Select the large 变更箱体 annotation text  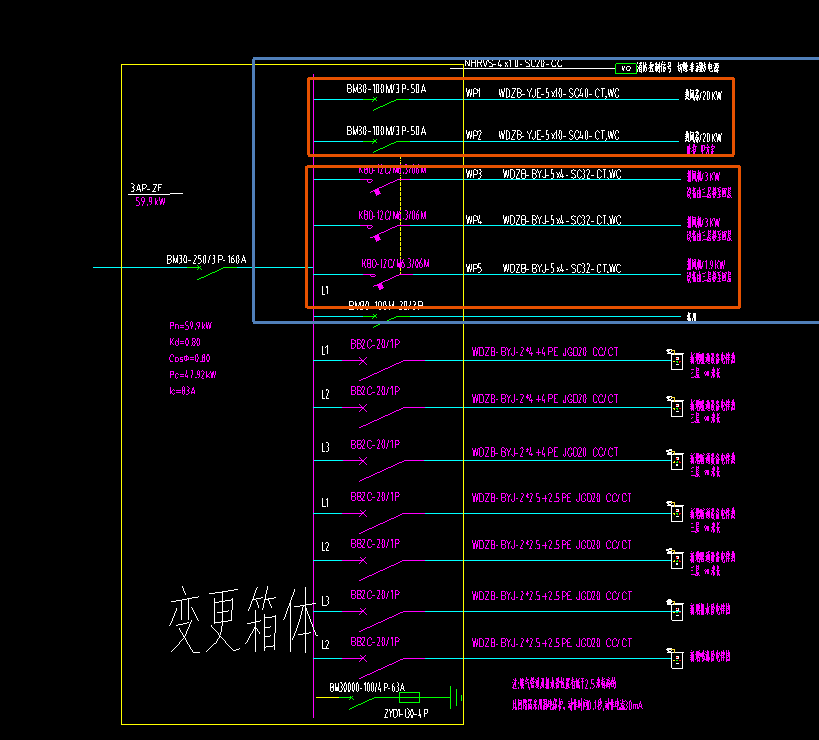point(243,620)
